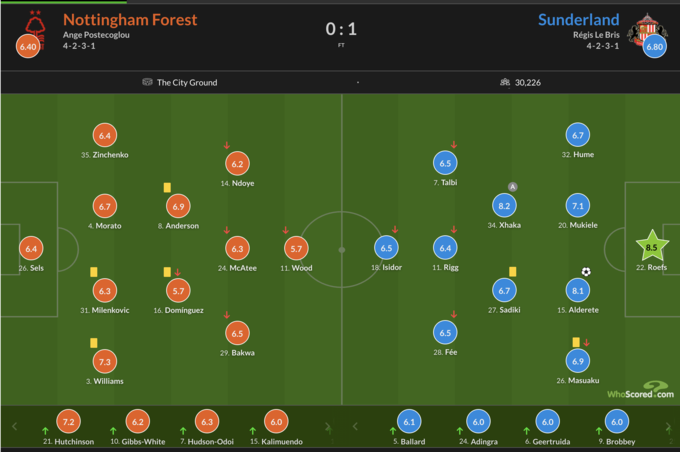Click the goal ball icon by Alderete
680x452 pixels.
(586, 271)
